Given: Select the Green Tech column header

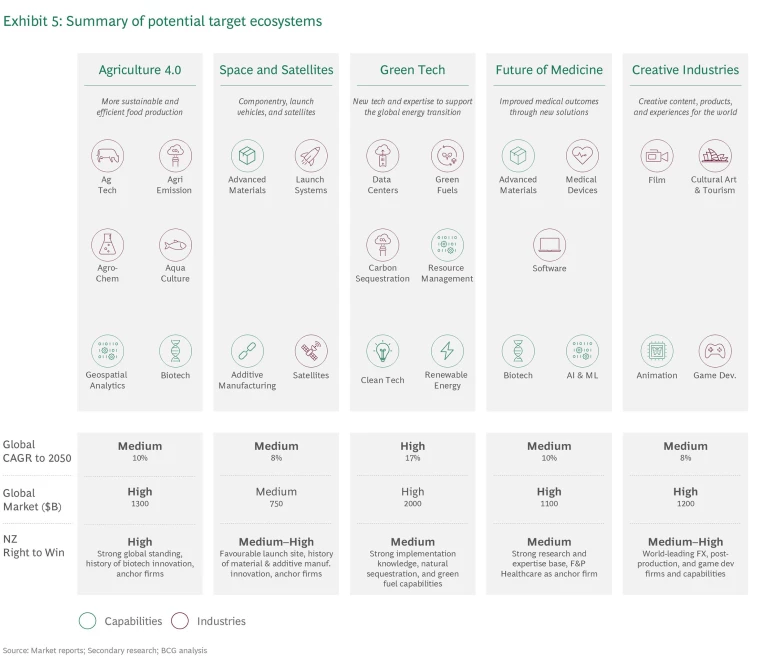Looking at the screenshot, I should coord(412,70).
